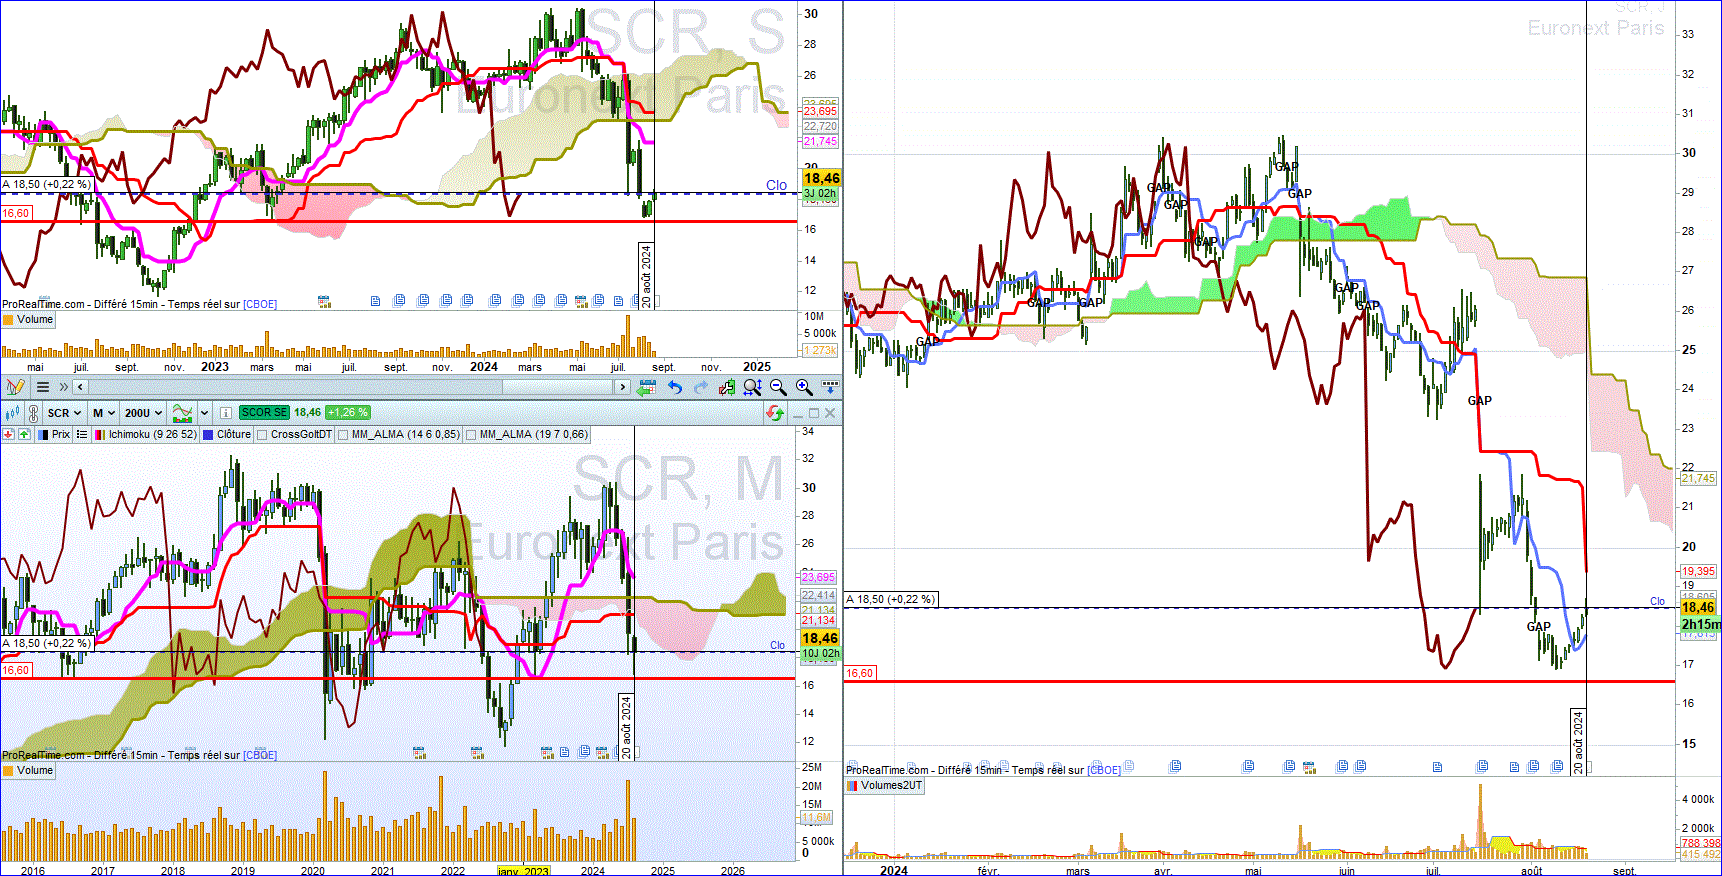The width and height of the screenshot is (1722, 876).
Task: Open the M timeframe dropdown
Action: tap(104, 413)
